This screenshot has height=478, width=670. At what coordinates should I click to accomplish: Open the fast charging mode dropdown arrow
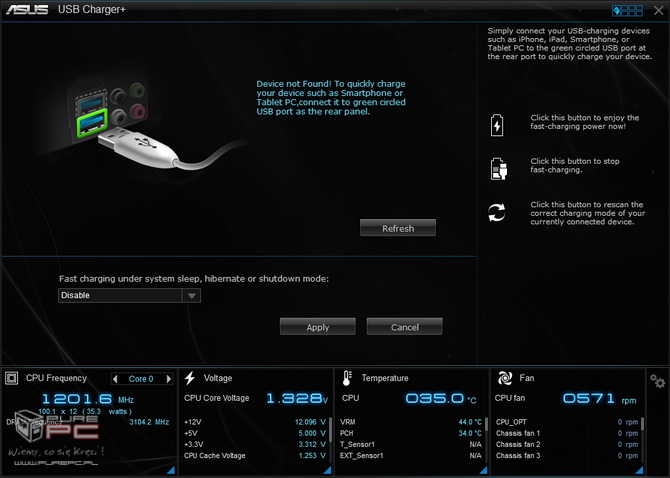point(191,296)
